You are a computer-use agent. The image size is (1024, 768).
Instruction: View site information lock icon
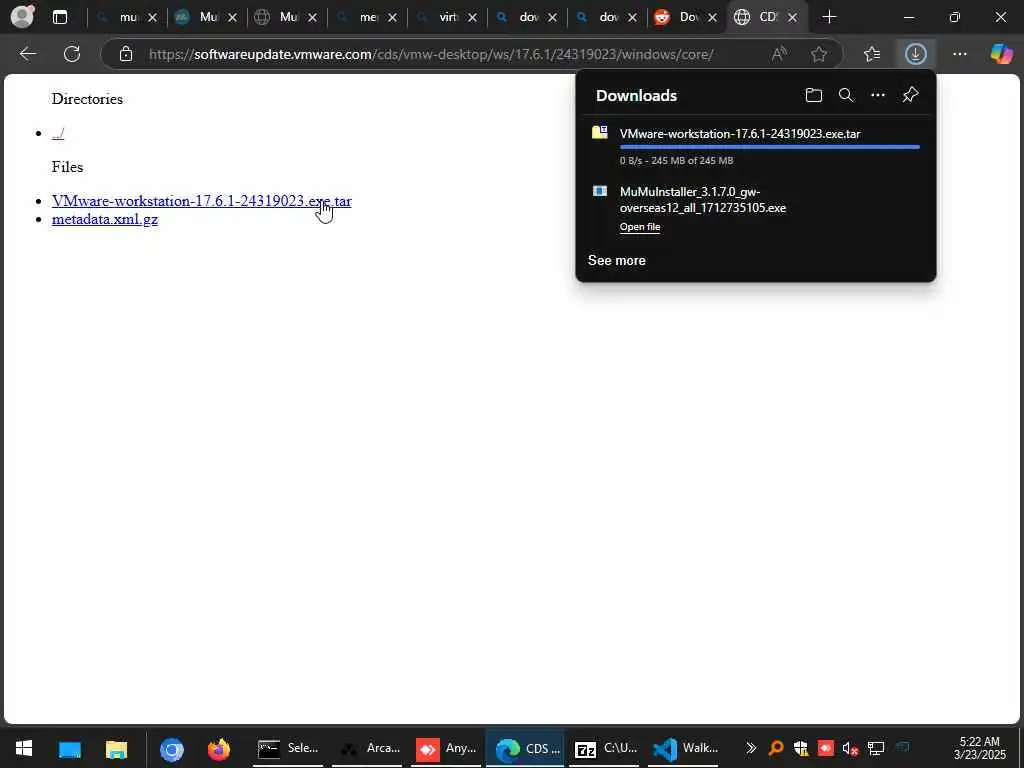126,54
